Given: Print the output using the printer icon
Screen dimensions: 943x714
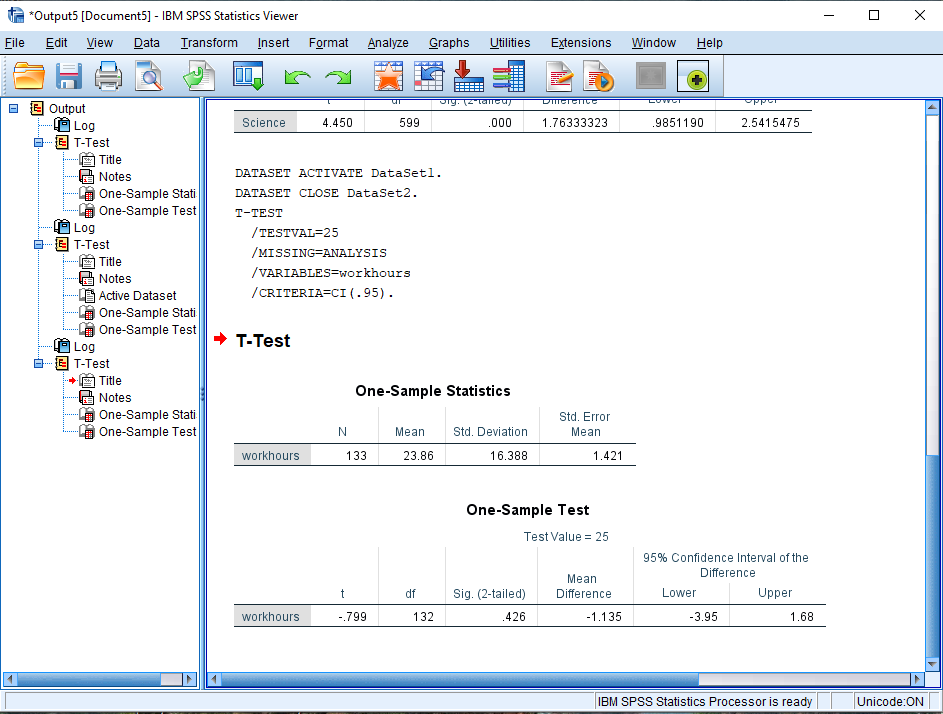Looking at the screenshot, I should 108,76.
